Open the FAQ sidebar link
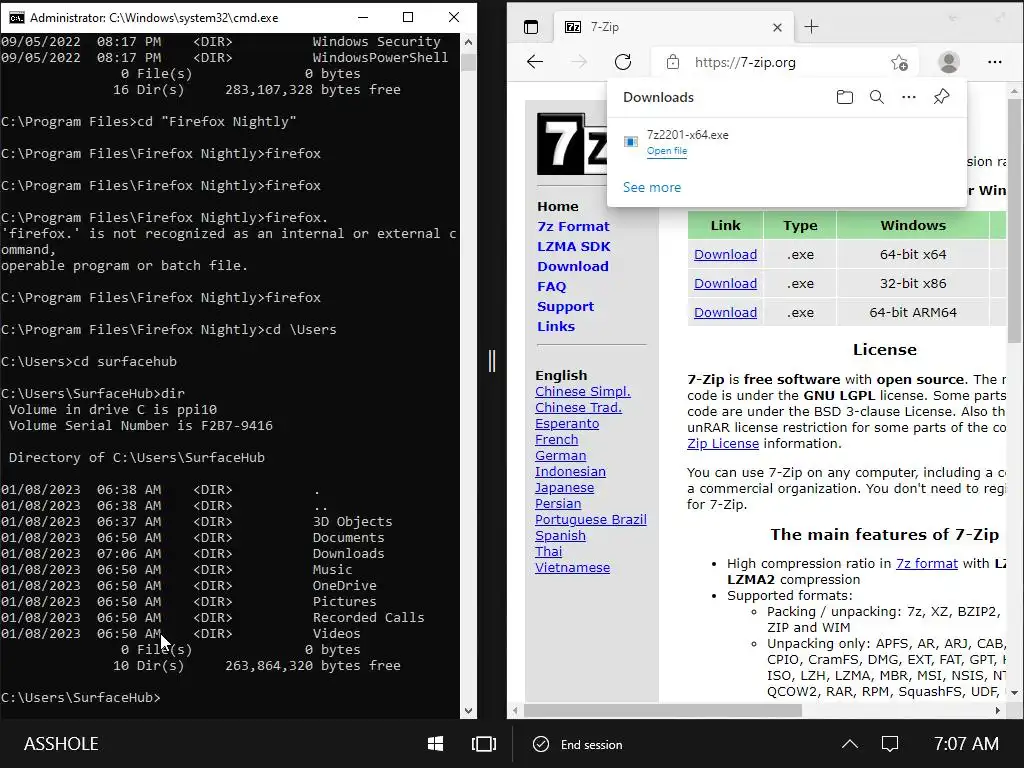This screenshot has height=768, width=1024. [x=551, y=287]
